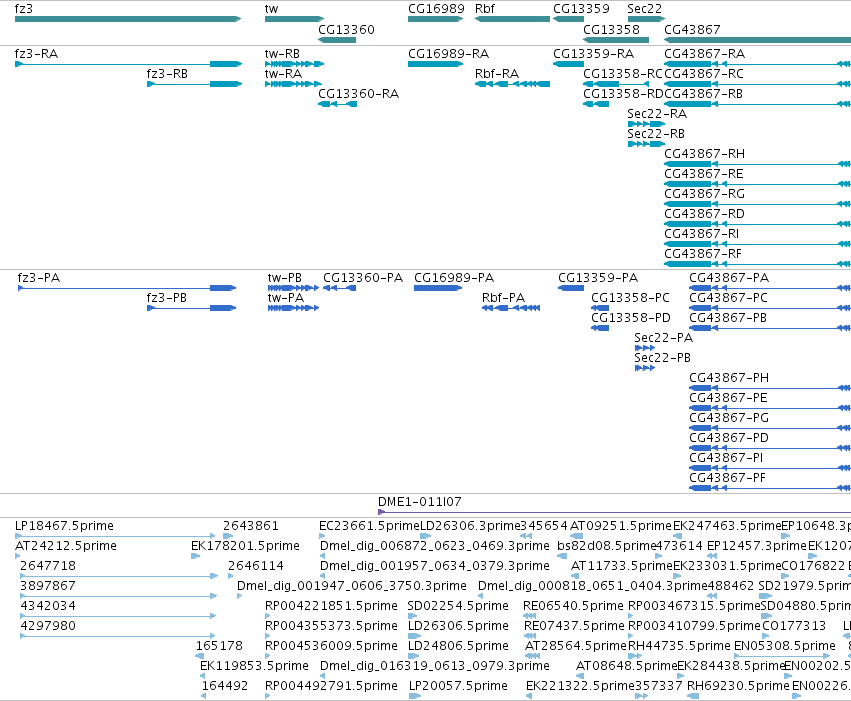Select the LD24806.5prime EST

413,656
